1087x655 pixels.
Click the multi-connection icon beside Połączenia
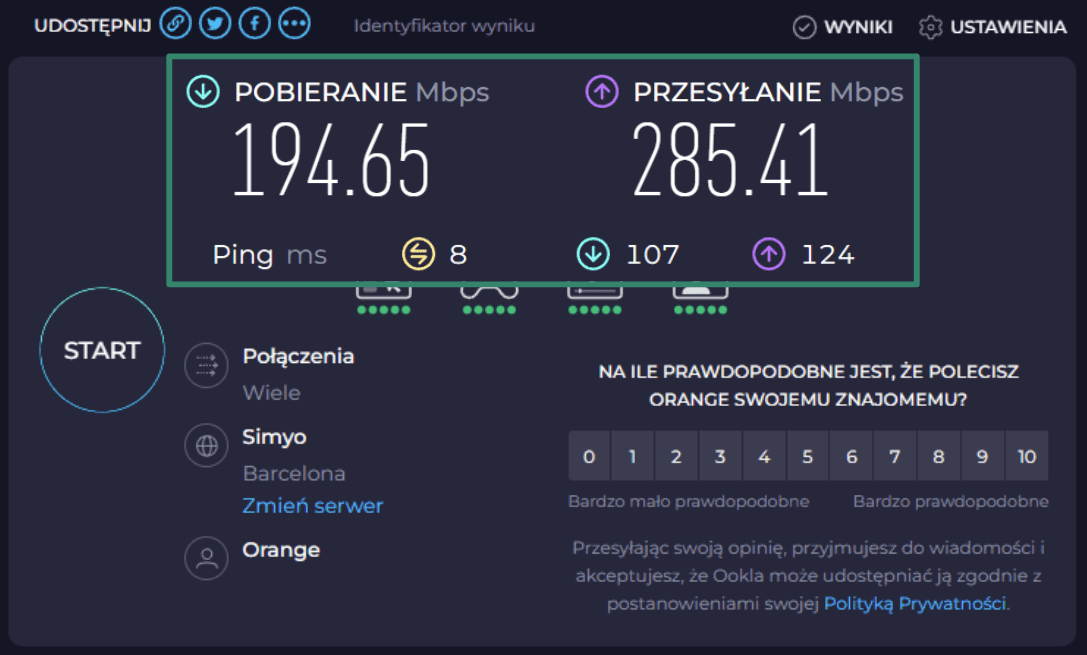[207, 366]
